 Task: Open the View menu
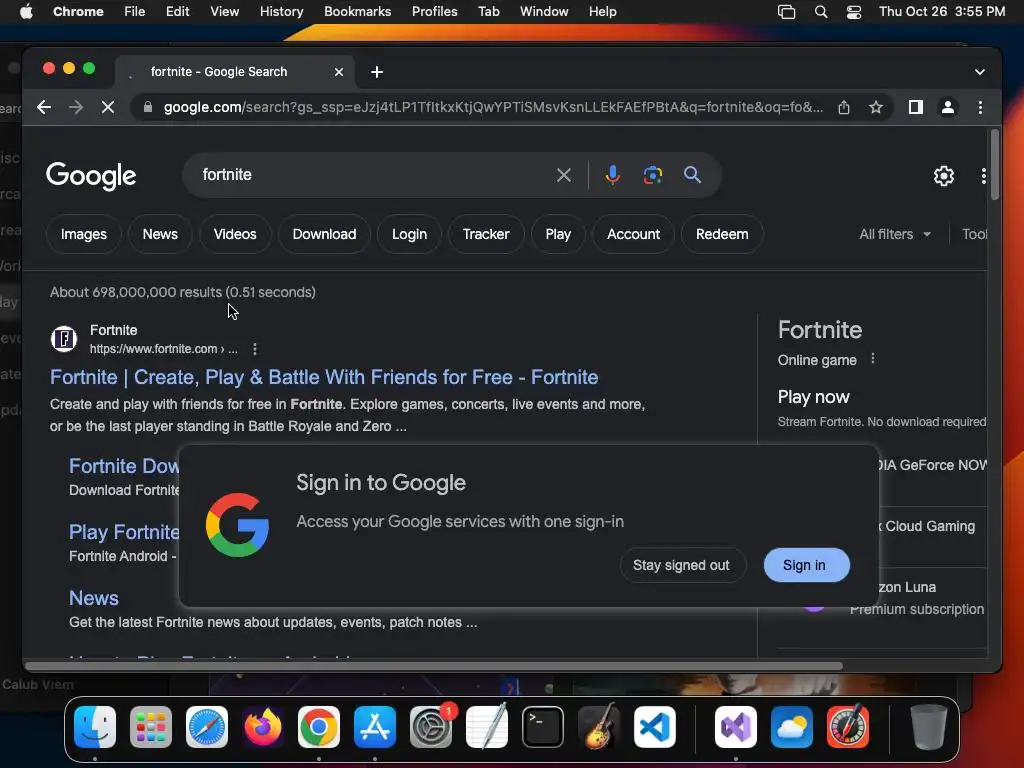(x=224, y=12)
